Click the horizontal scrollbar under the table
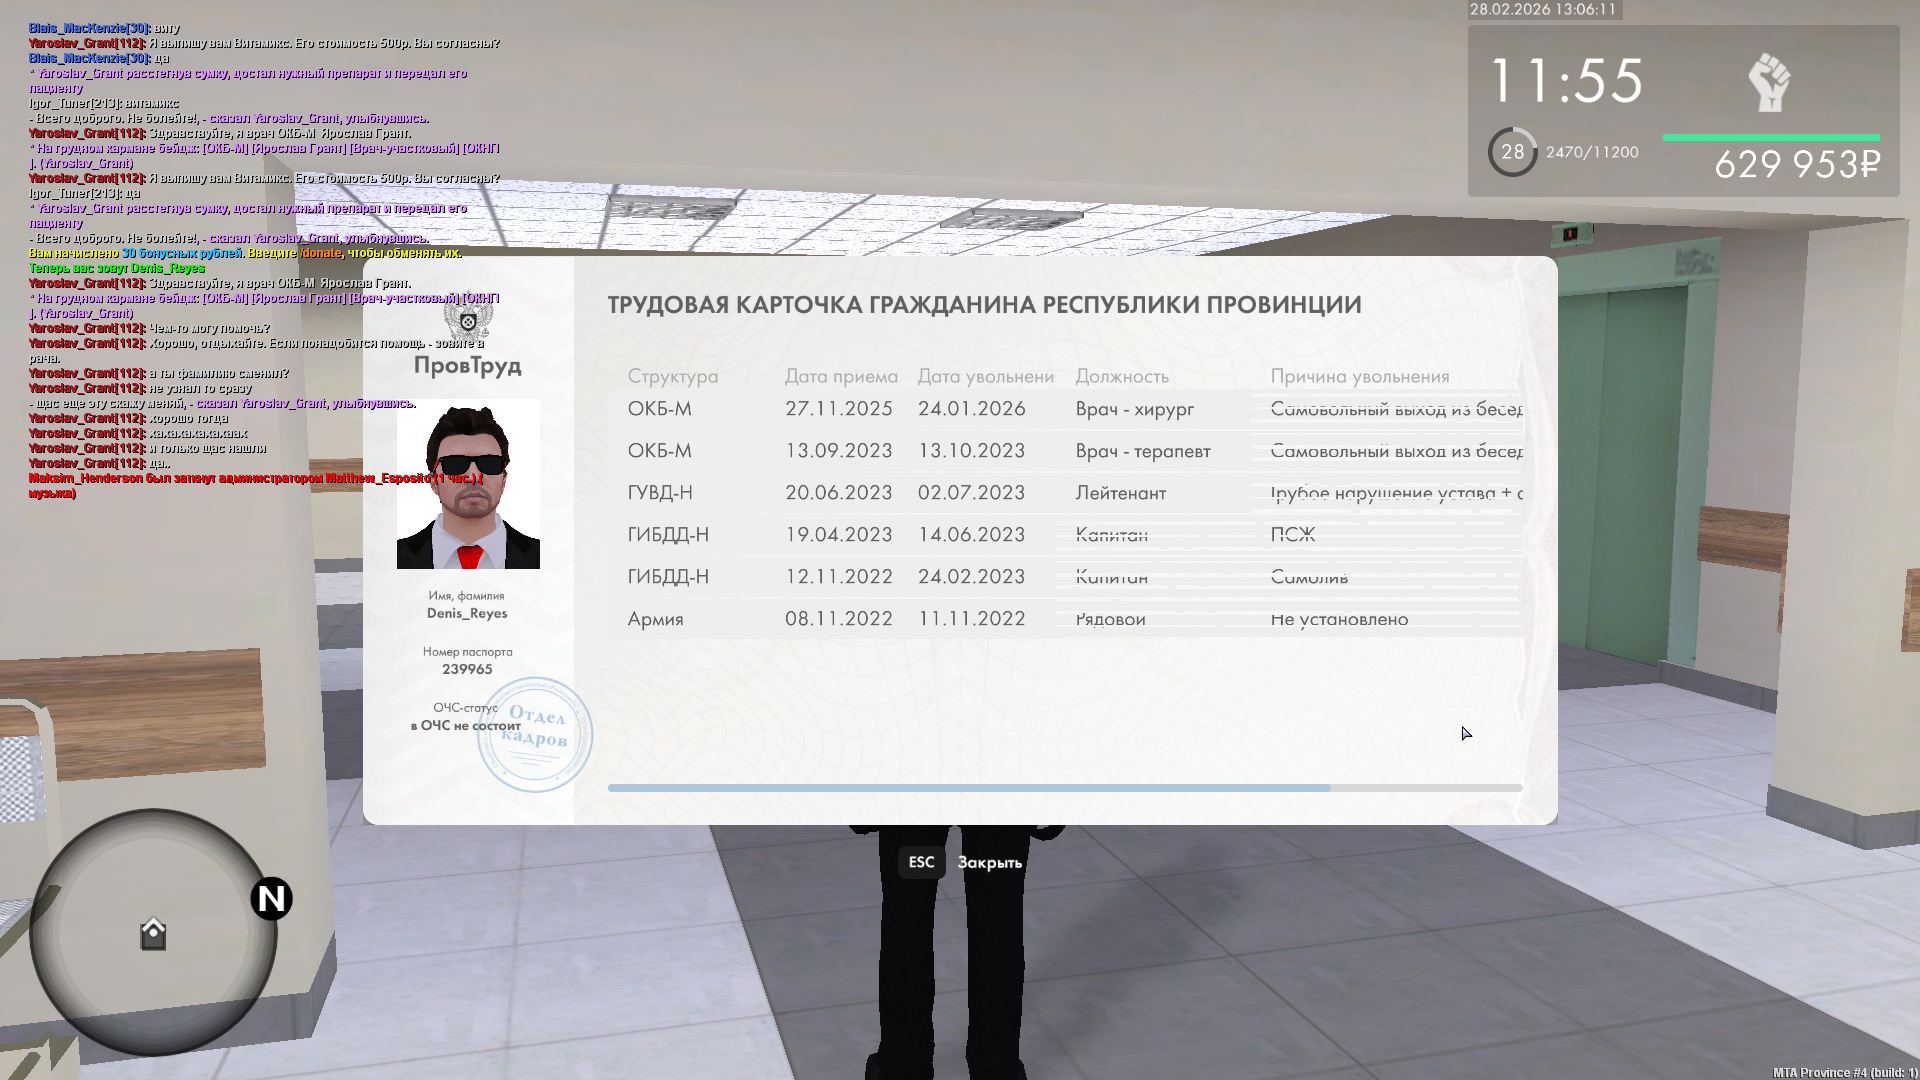1920x1080 pixels. [x=968, y=788]
